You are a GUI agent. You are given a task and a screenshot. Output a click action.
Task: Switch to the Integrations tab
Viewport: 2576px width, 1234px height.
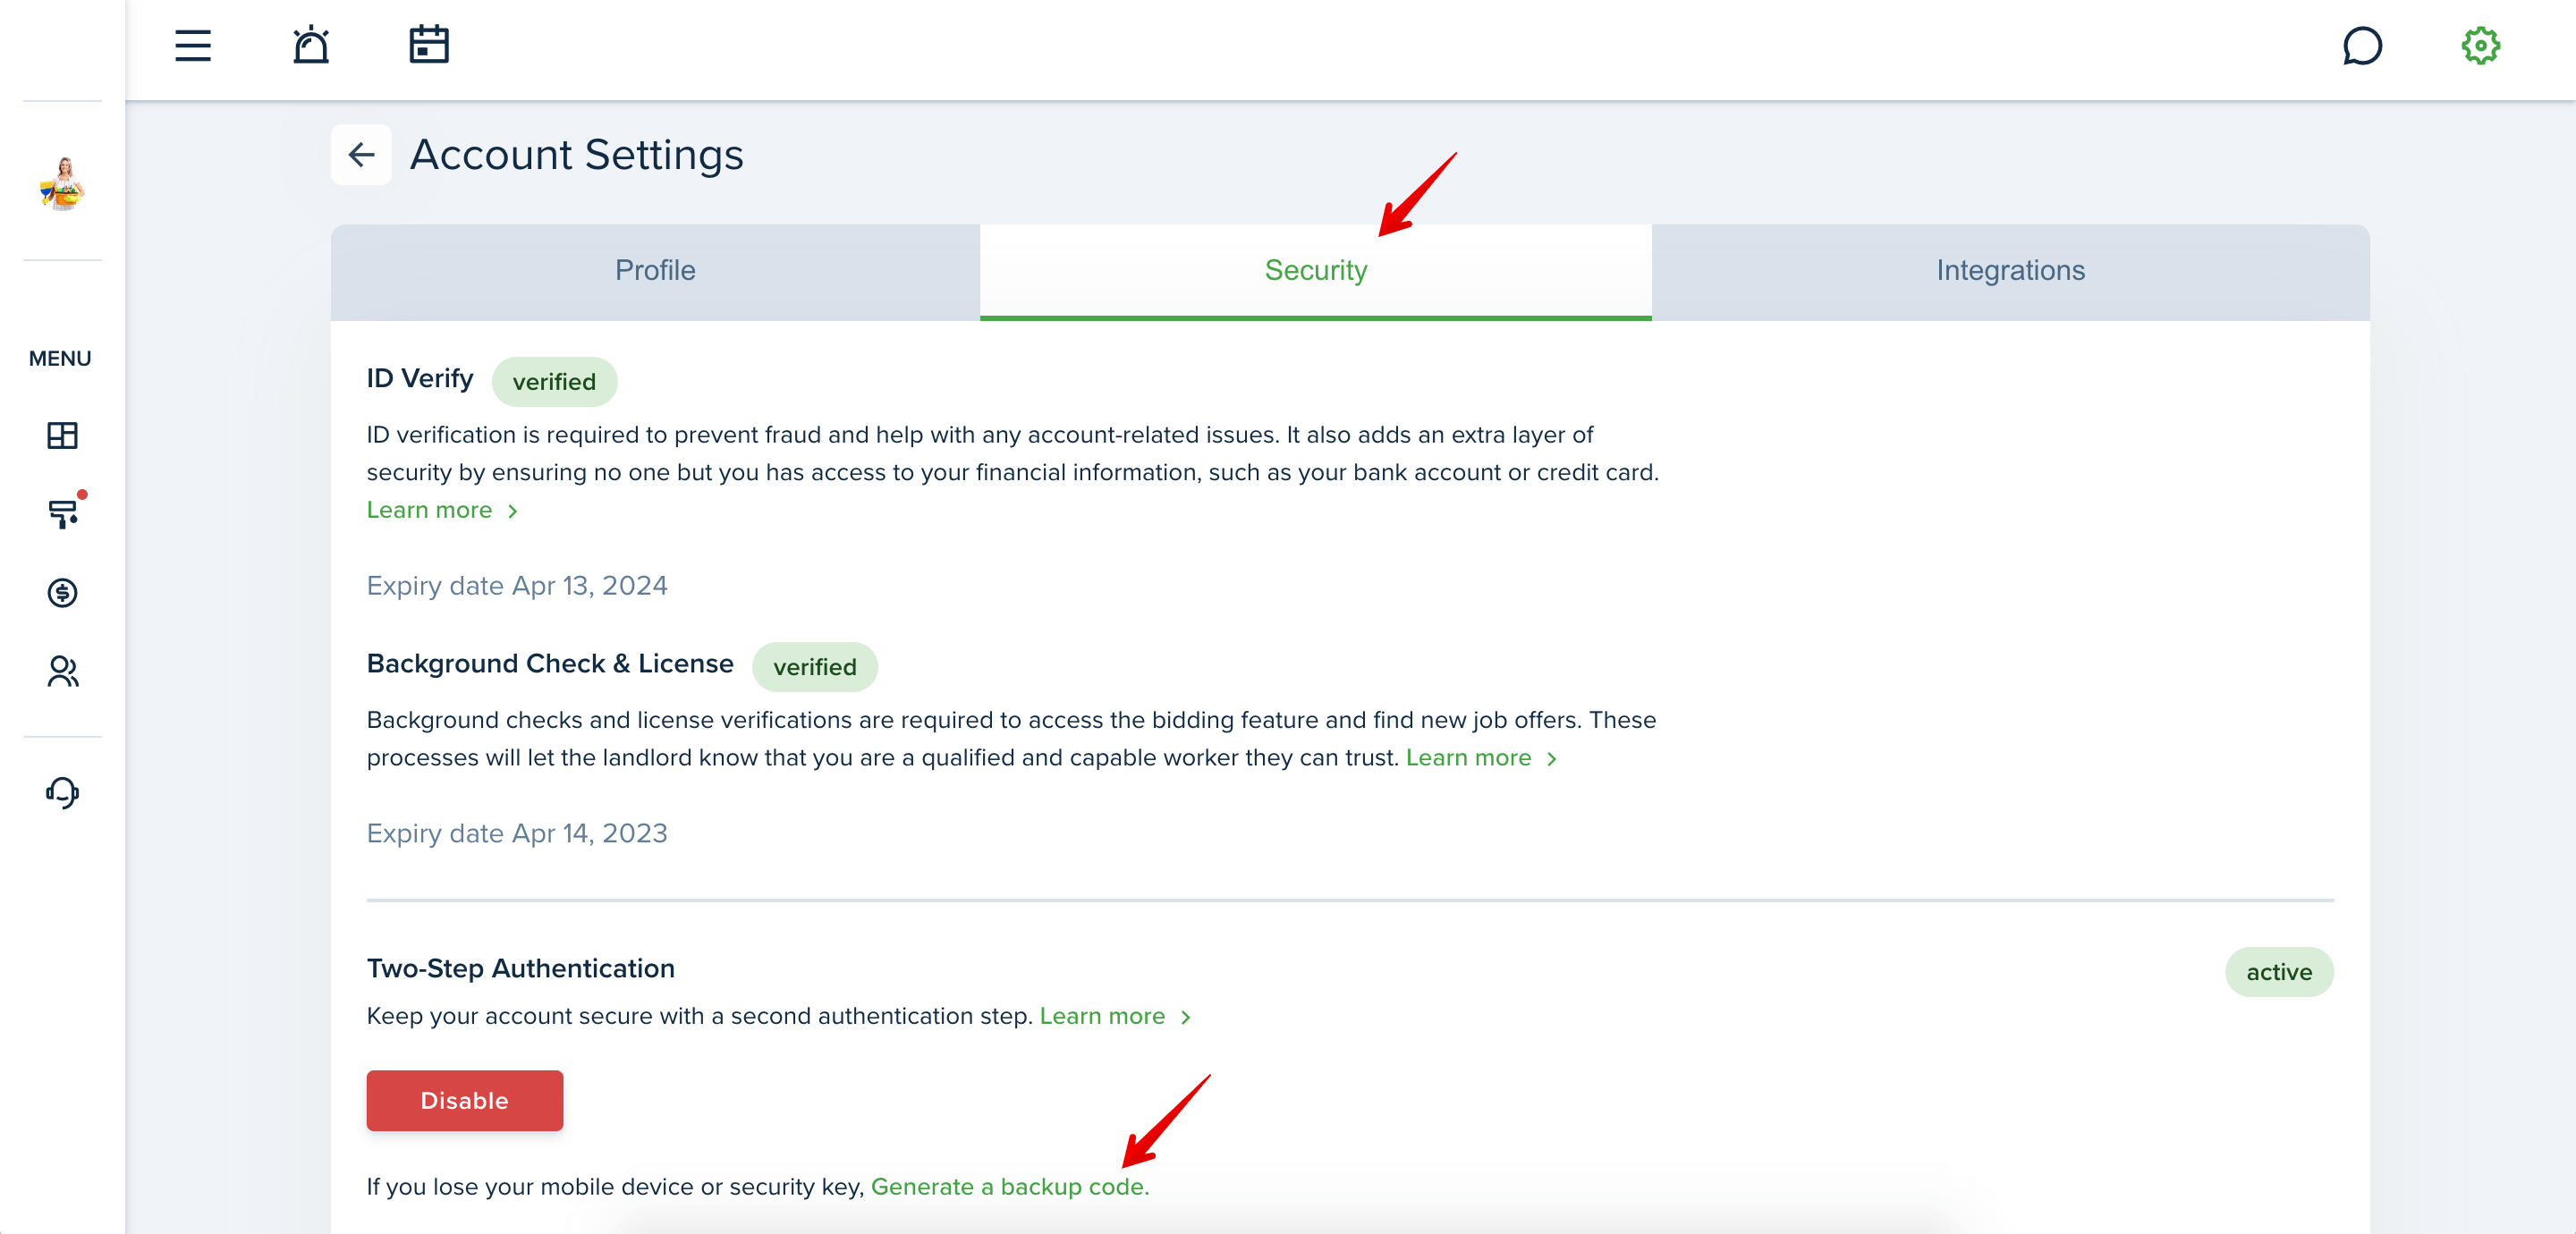click(x=2010, y=271)
